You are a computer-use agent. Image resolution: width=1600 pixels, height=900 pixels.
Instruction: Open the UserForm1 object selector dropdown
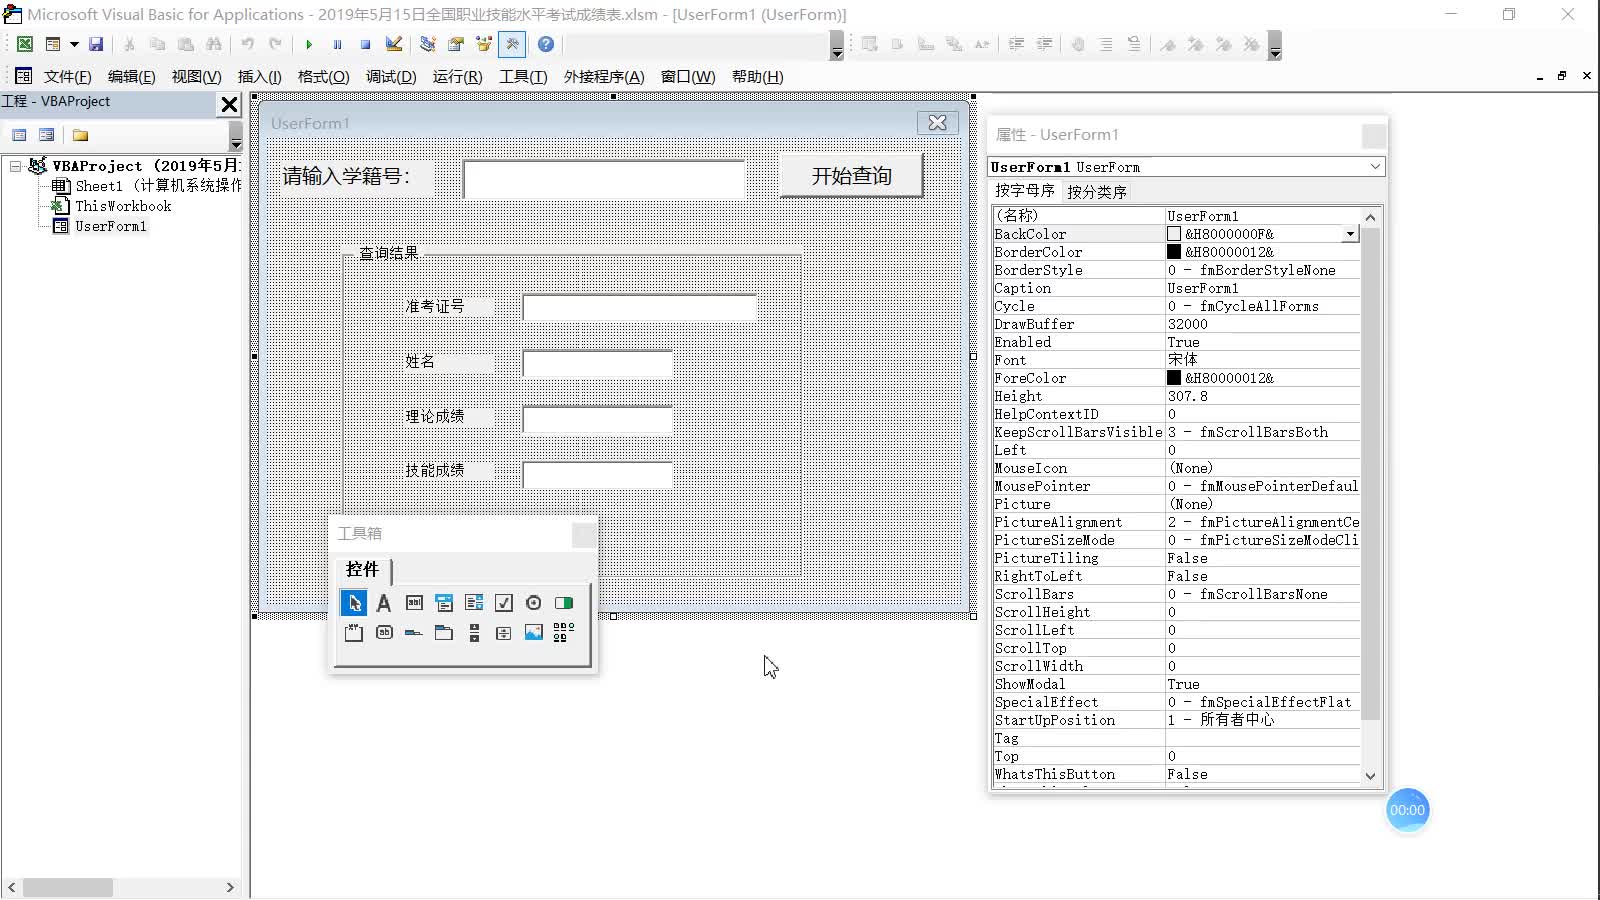click(x=1375, y=167)
